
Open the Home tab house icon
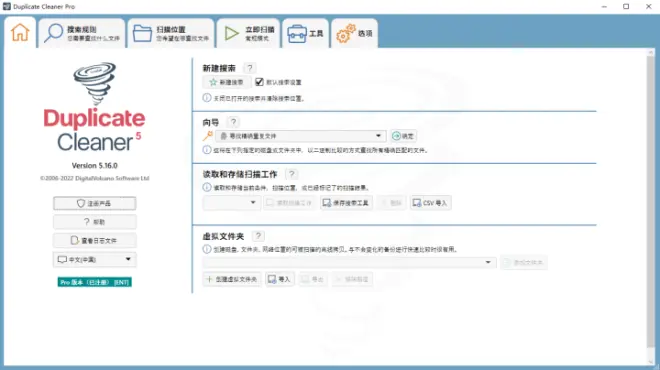click(20, 33)
